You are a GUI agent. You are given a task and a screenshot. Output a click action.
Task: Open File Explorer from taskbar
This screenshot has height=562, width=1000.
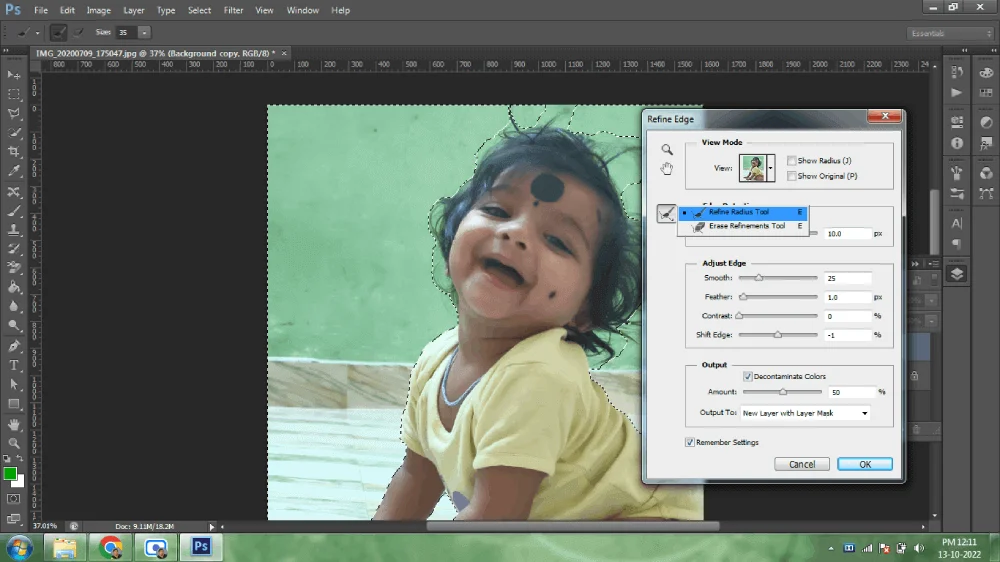(64, 548)
